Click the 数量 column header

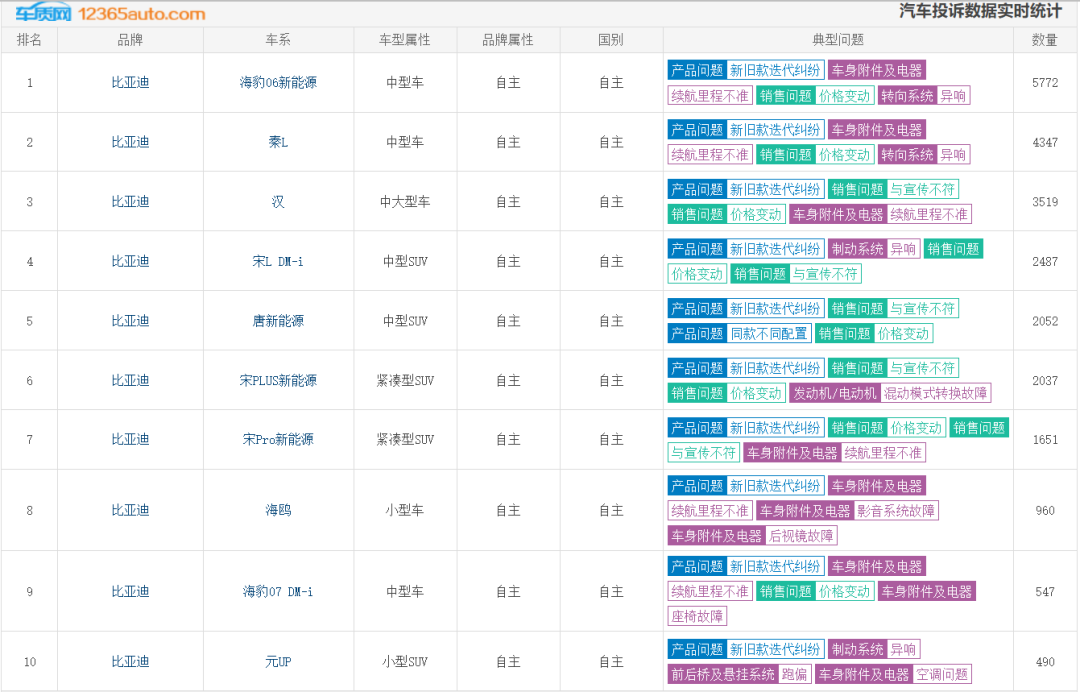point(1045,40)
